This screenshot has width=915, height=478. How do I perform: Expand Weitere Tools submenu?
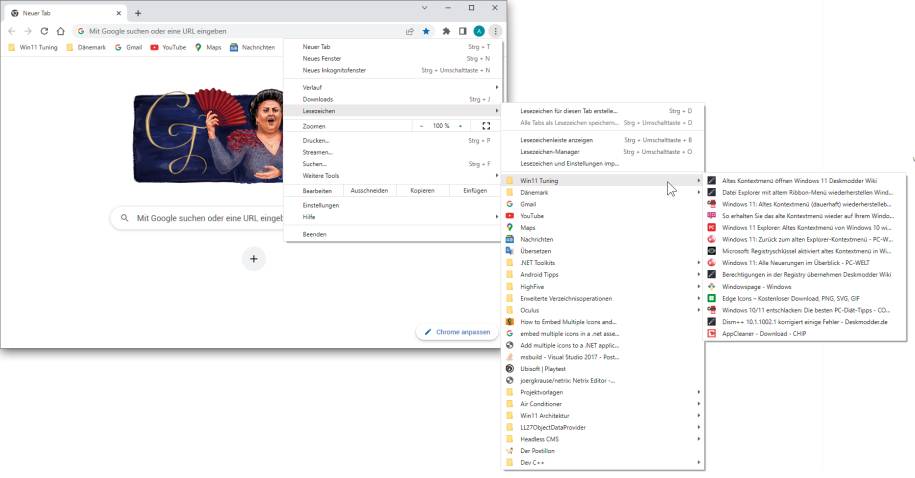pyautogui.click(x=395, y=176)
